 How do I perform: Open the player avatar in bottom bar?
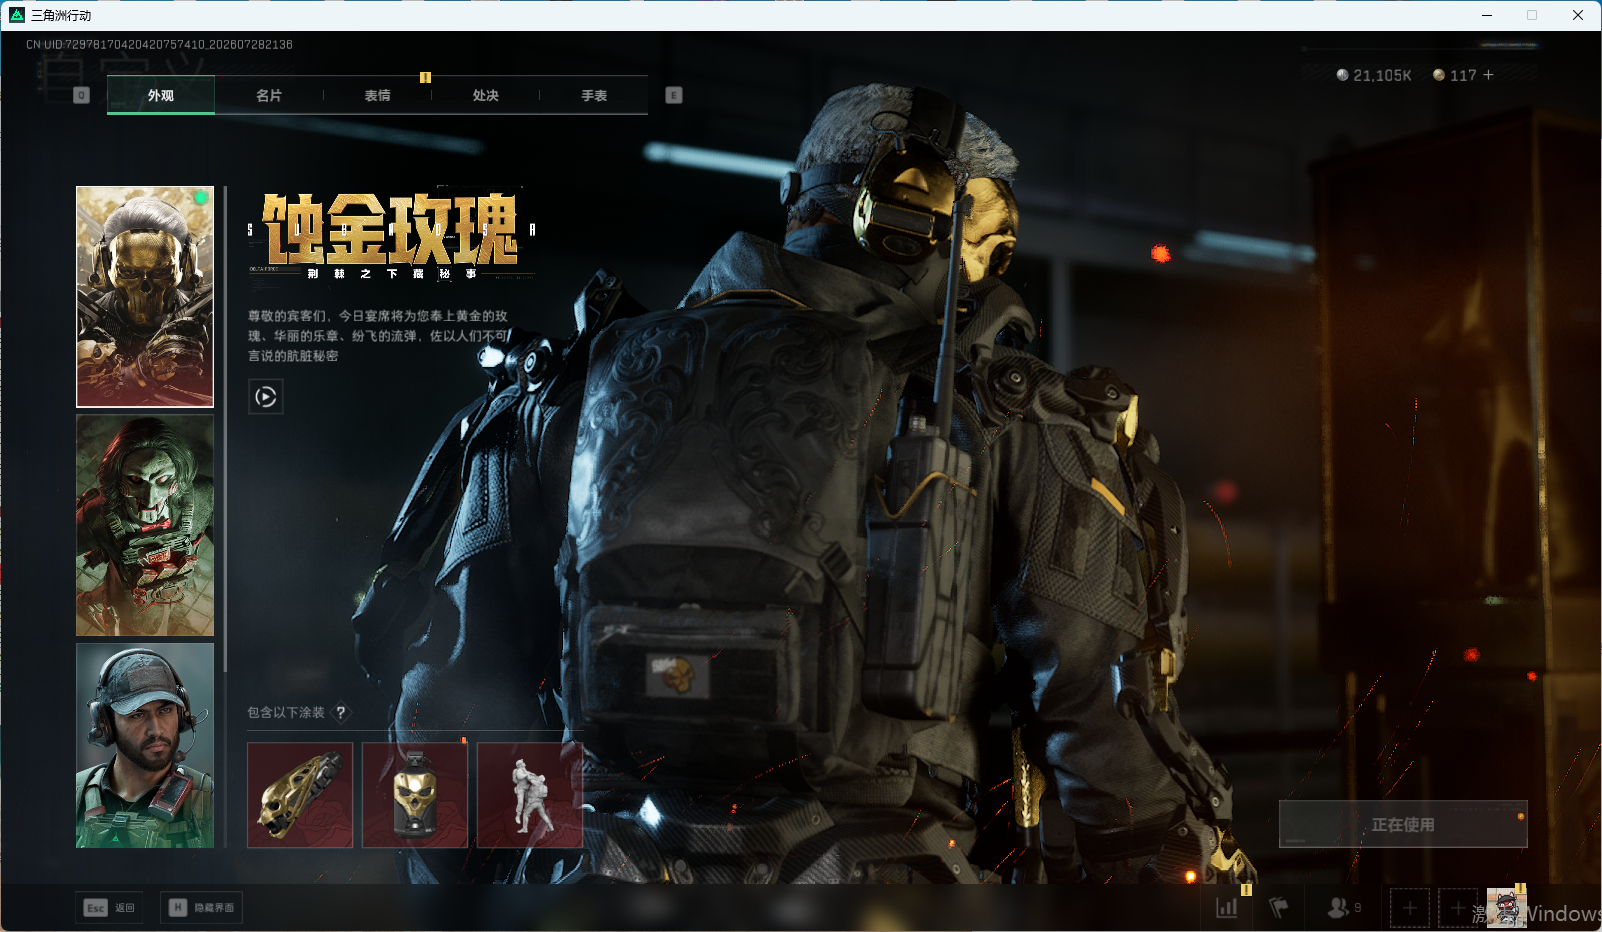click(x=1506, y=908)
